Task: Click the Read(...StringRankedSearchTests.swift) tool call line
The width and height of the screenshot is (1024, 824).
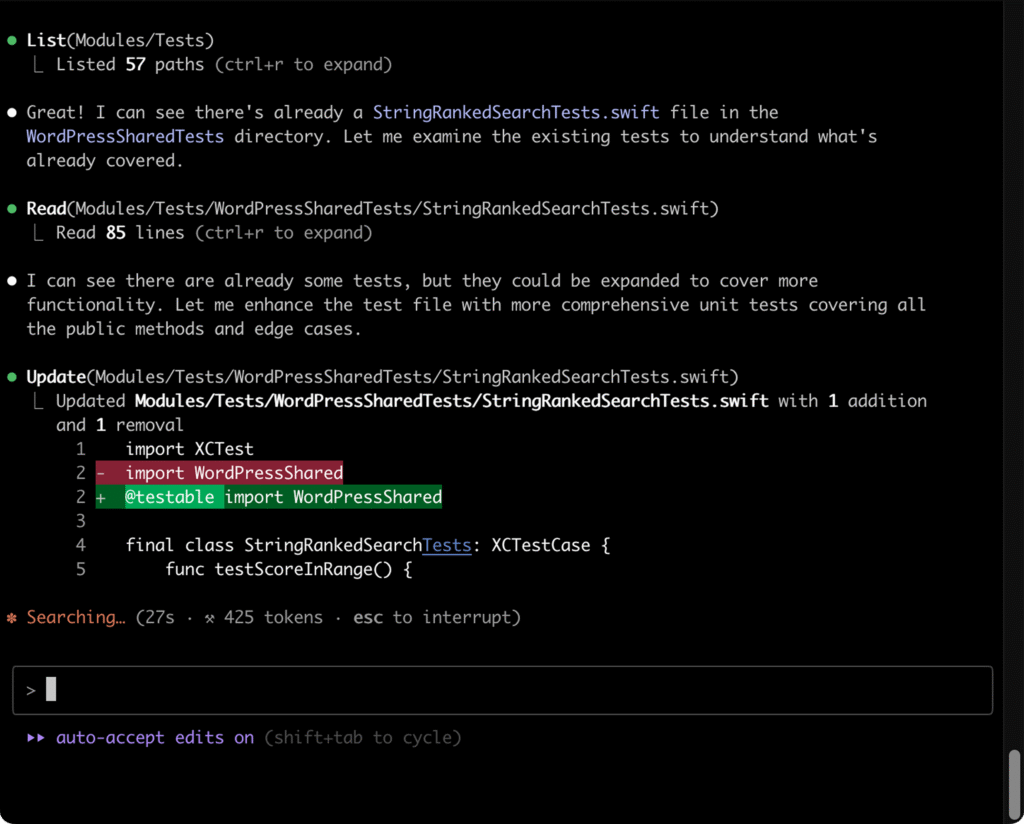Action: tap(372, 209)
